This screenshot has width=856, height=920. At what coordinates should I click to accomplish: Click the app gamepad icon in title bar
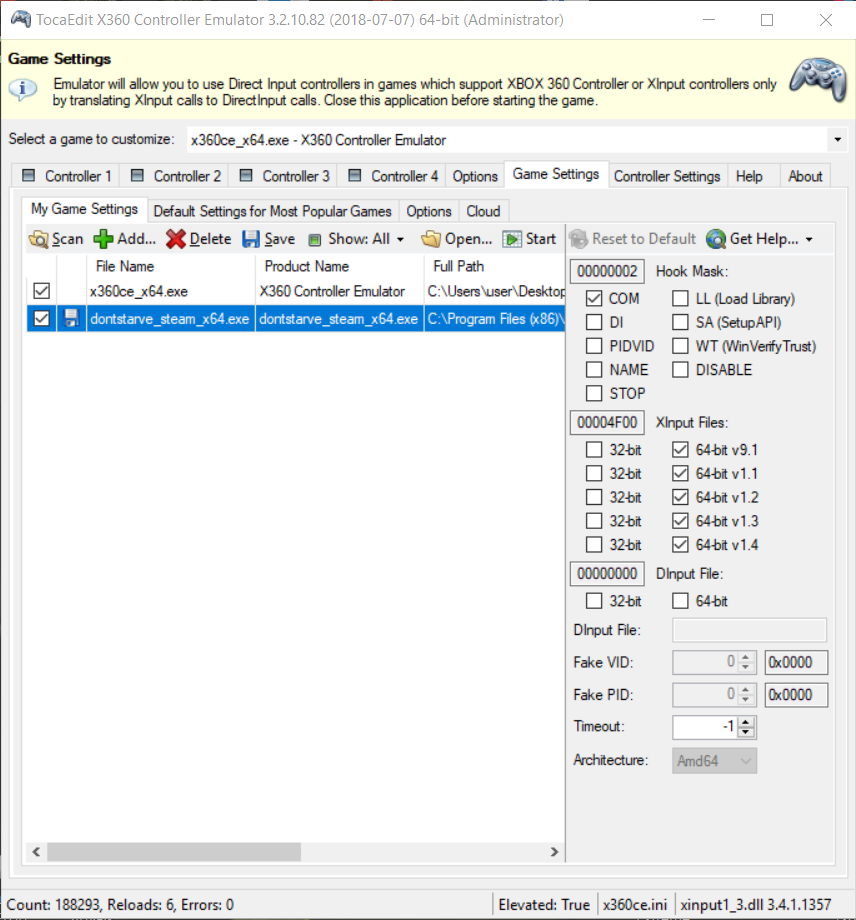[x=21, y=19]
